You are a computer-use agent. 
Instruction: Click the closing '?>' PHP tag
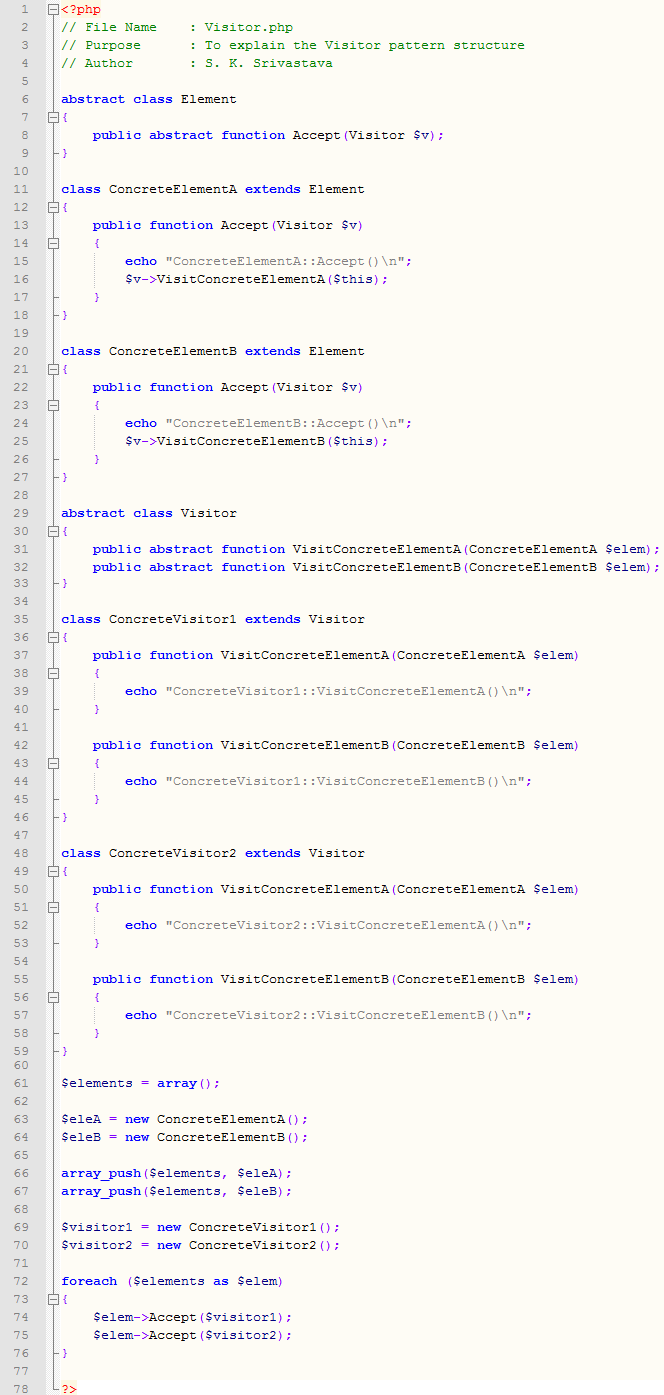coord(69,1389)
